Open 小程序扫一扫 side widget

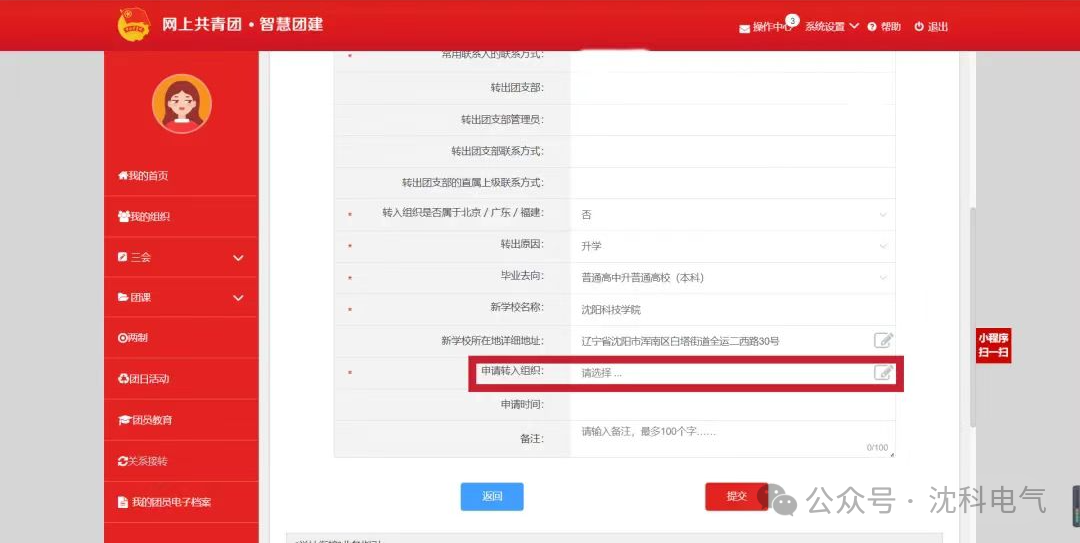993,345
